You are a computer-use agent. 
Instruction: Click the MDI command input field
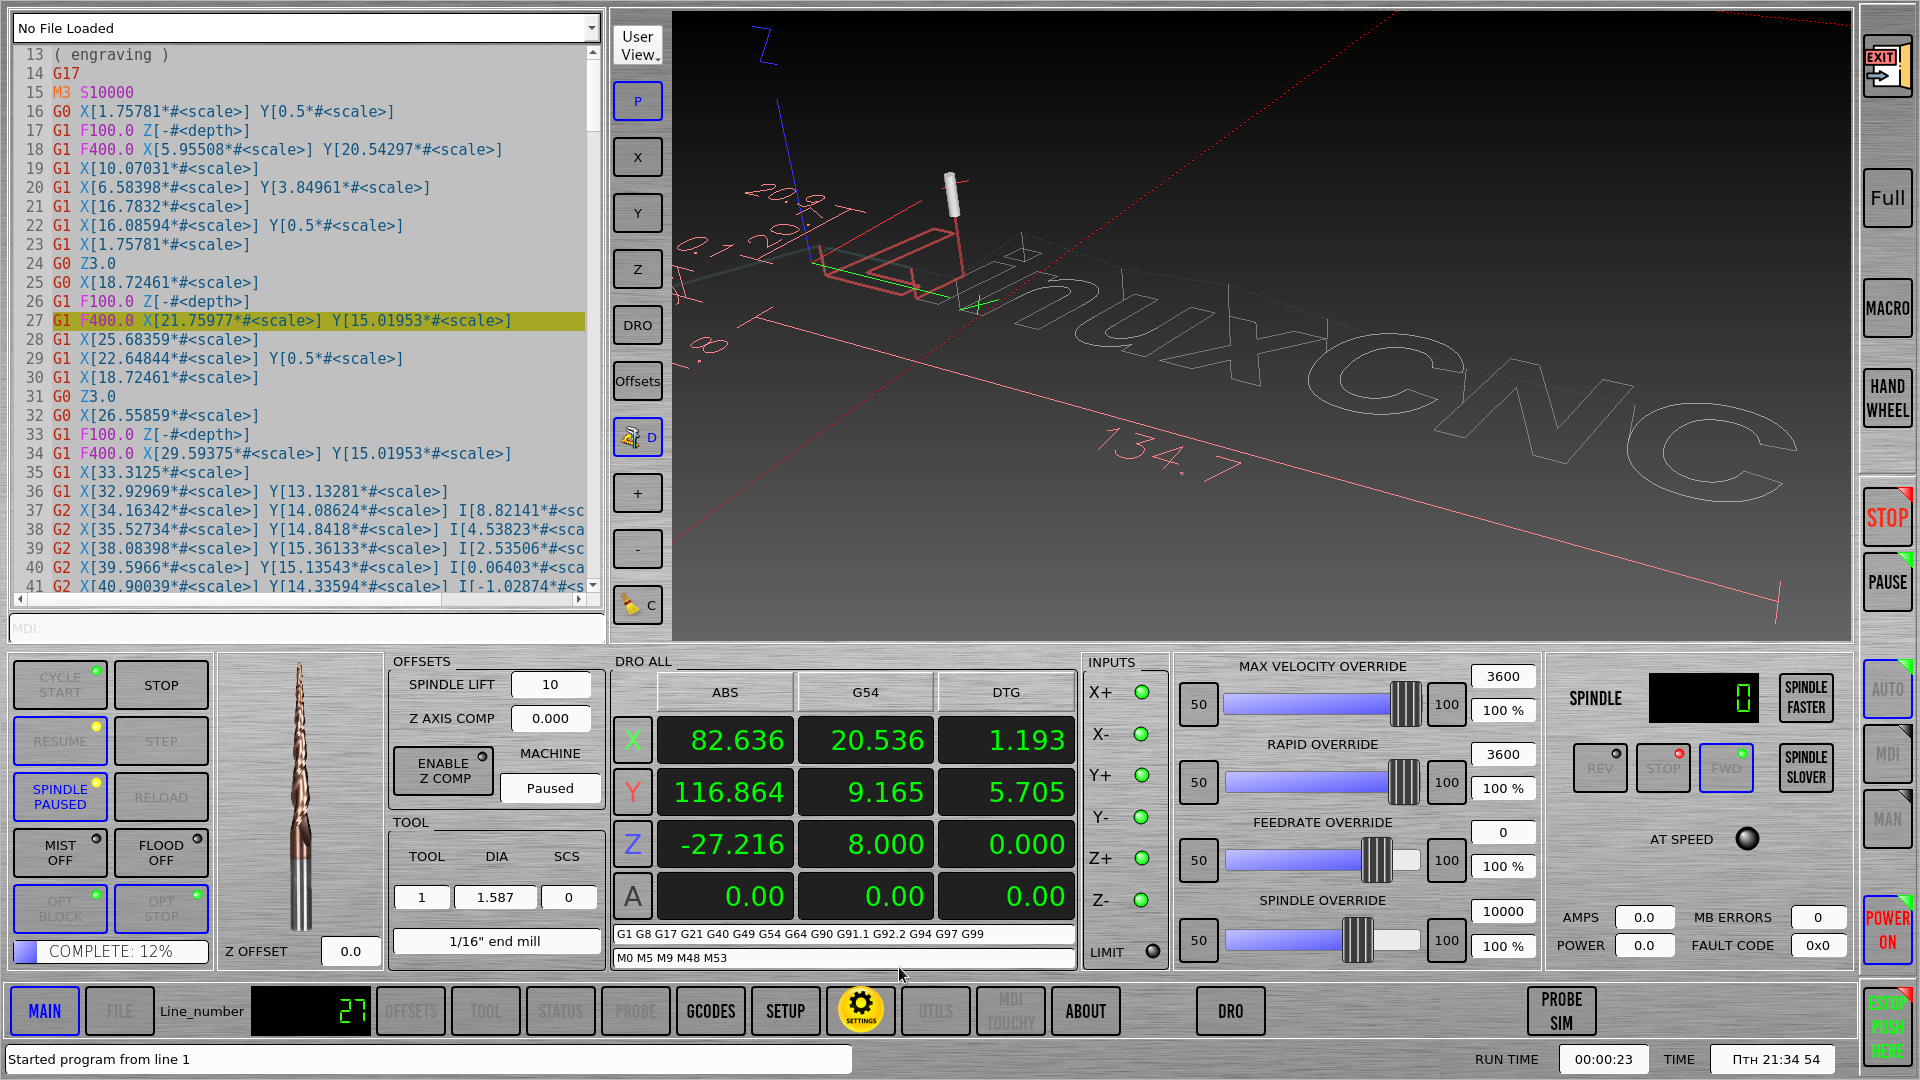click(306, 628)
